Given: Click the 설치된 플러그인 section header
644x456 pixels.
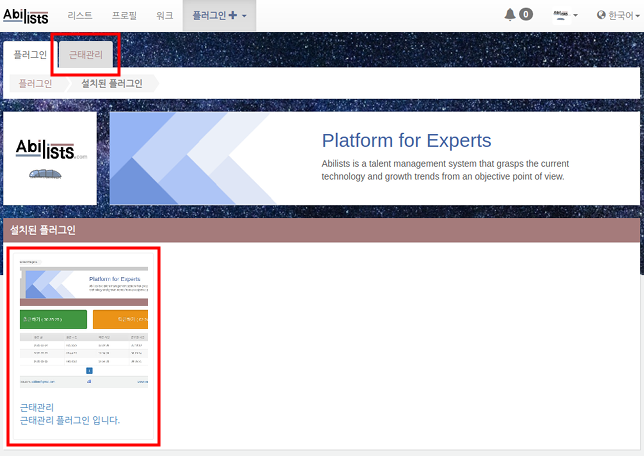Looking at the screenshot, I should point(322,230).
